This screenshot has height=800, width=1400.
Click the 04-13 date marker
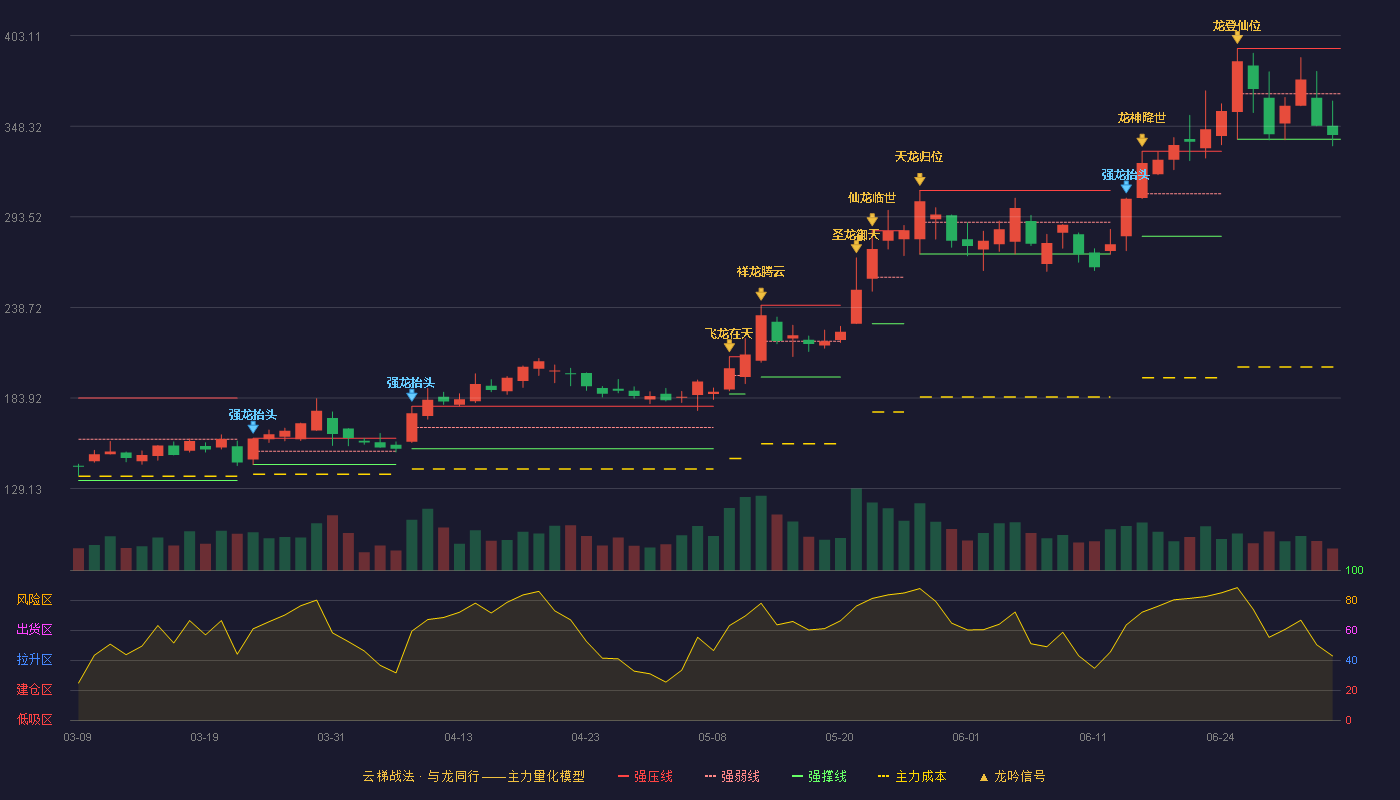[459, 737]
